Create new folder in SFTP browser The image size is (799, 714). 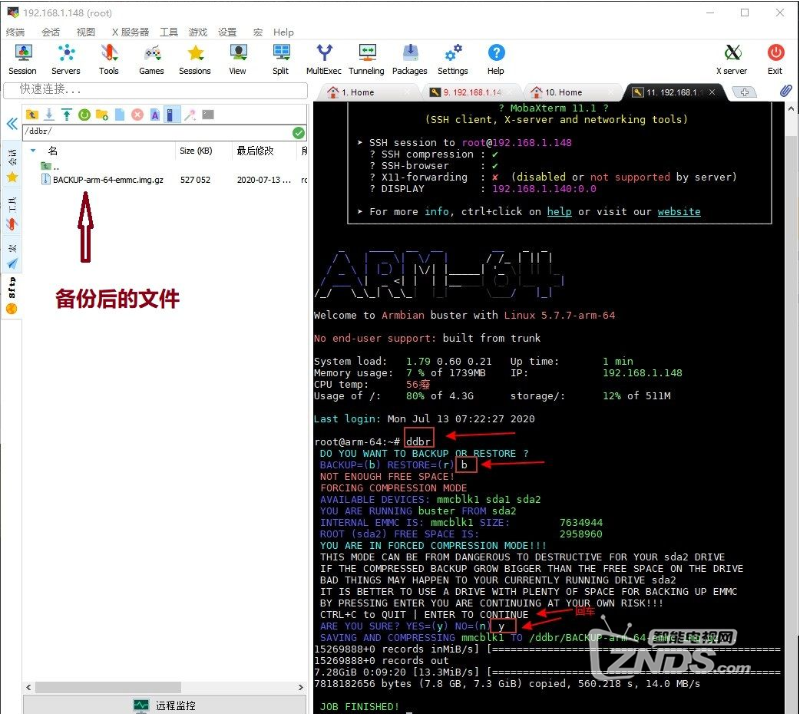click(102, 115)
